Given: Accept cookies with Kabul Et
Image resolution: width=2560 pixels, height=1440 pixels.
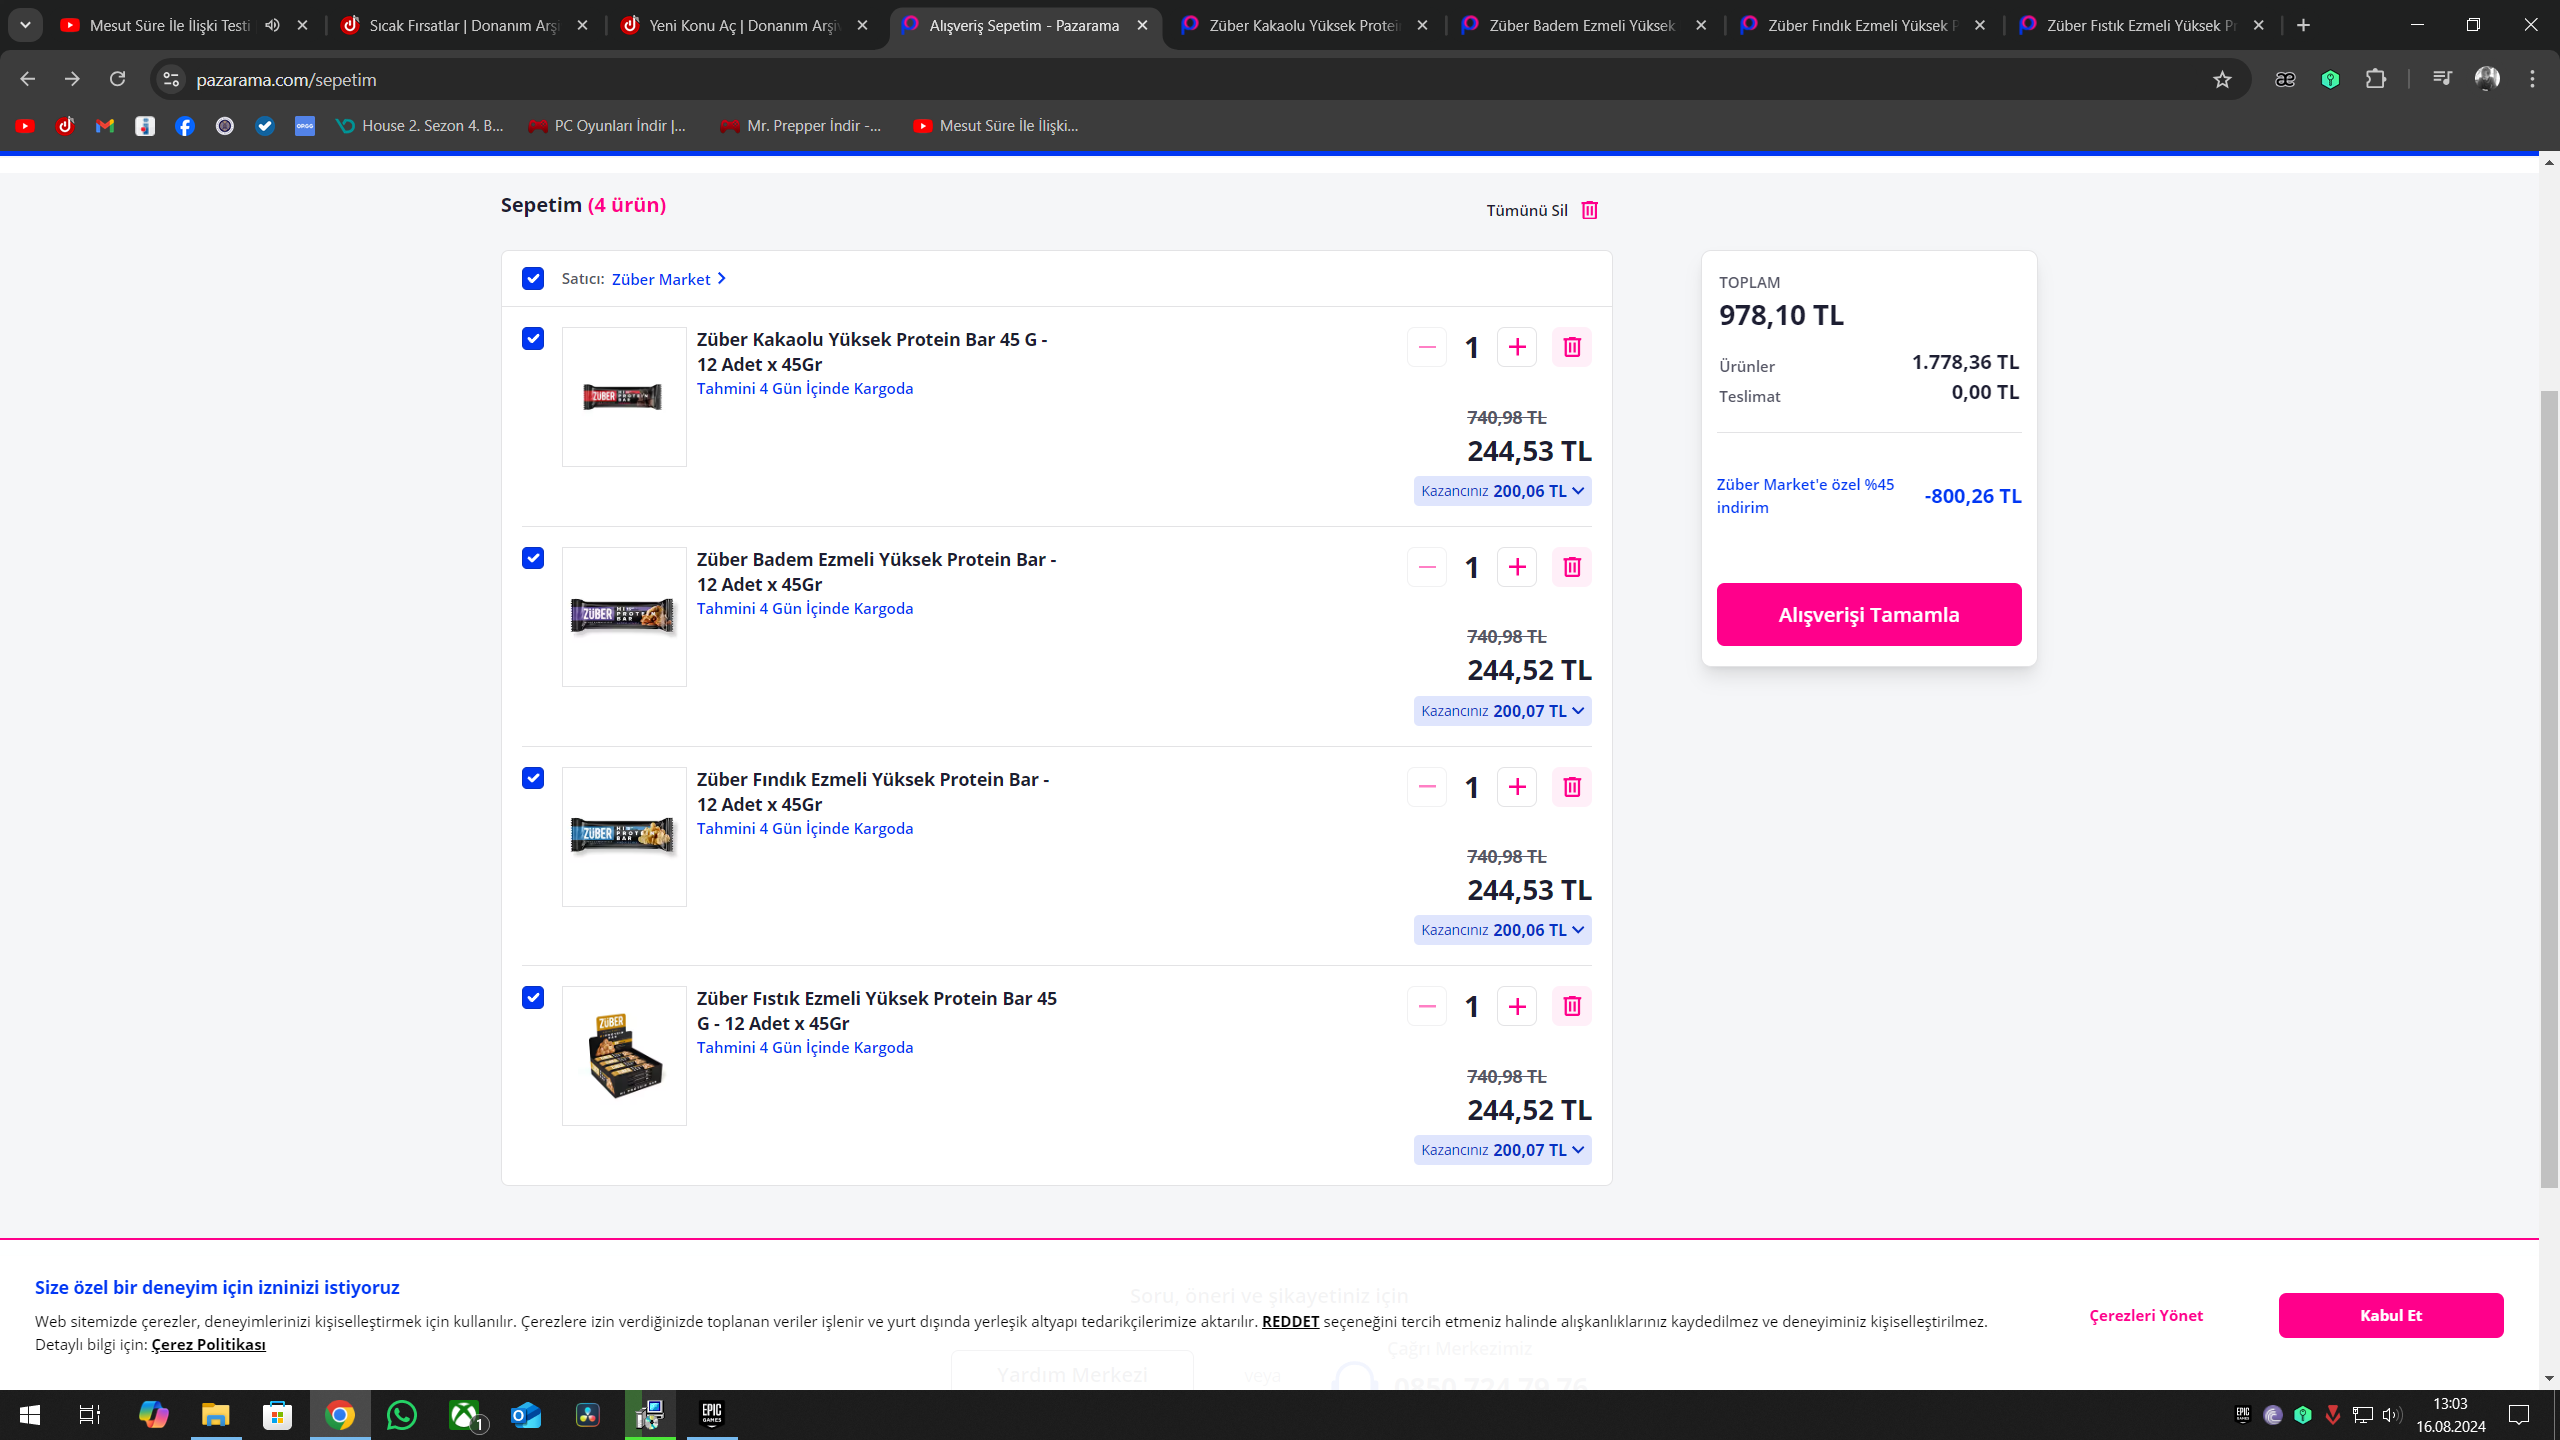Looking at the screenshot, I should [2390, 1315].
